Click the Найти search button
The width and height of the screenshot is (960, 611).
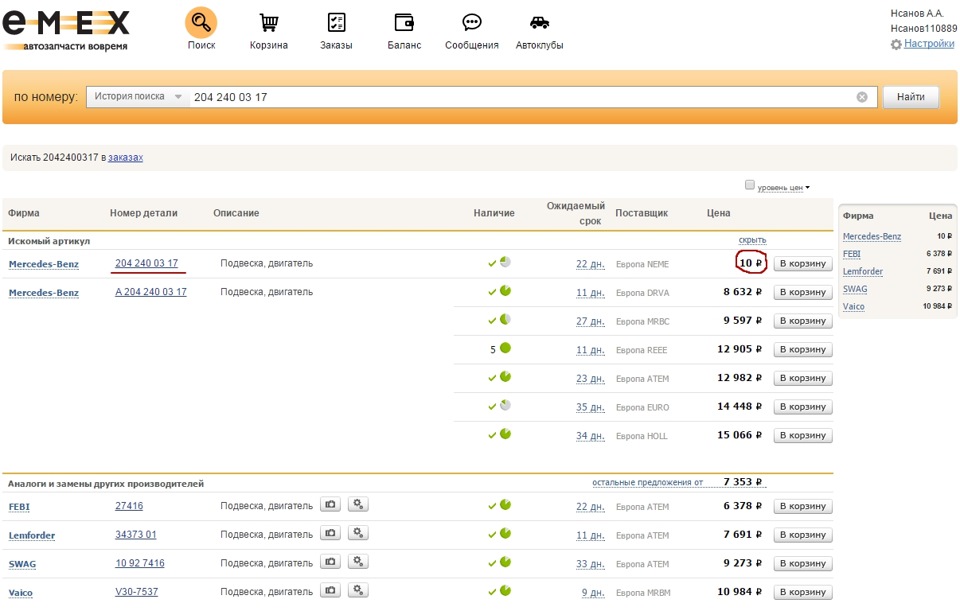(x=911, y=97)
